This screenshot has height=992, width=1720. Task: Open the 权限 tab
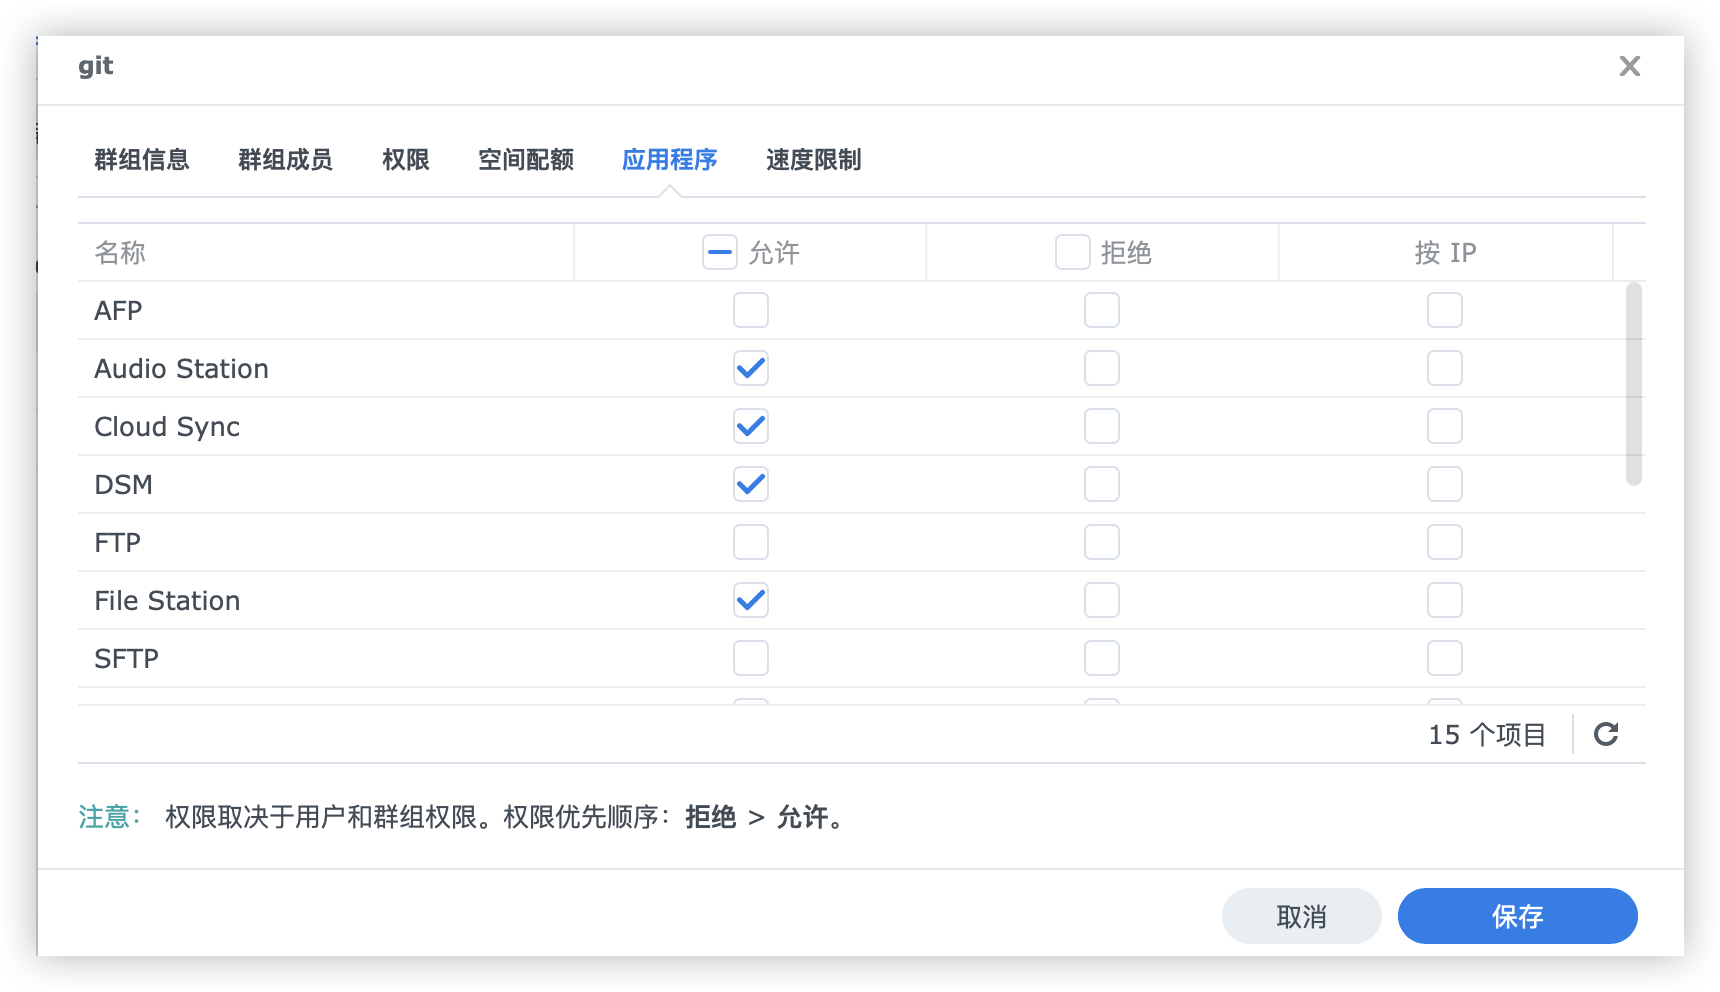coord(404,160)
